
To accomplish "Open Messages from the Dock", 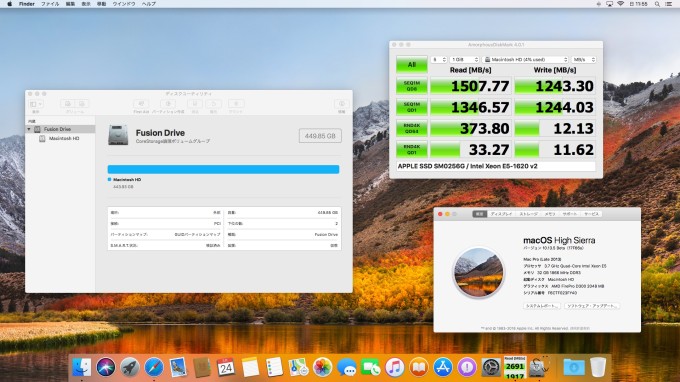I will [x=347, y=367].
